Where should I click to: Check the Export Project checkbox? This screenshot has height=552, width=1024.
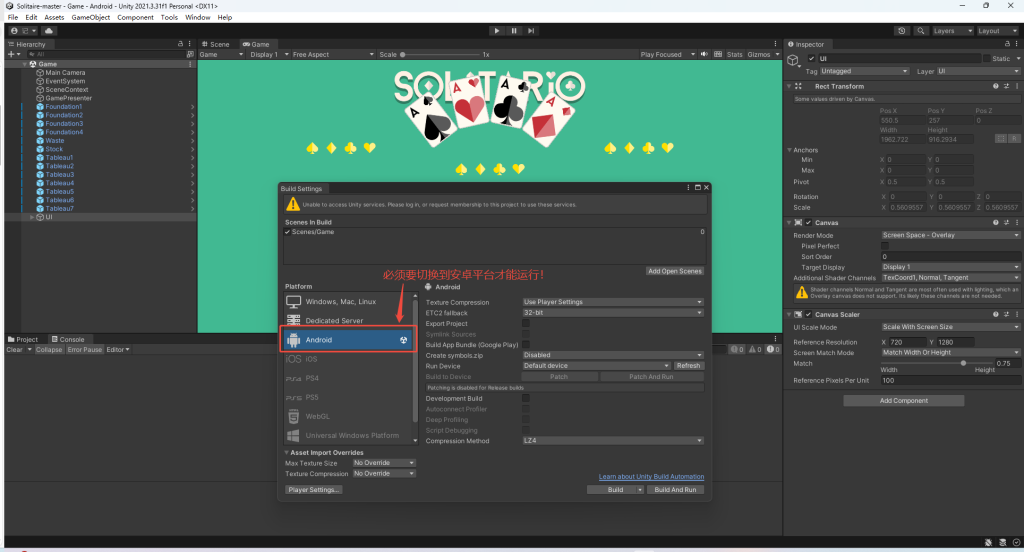526,324
